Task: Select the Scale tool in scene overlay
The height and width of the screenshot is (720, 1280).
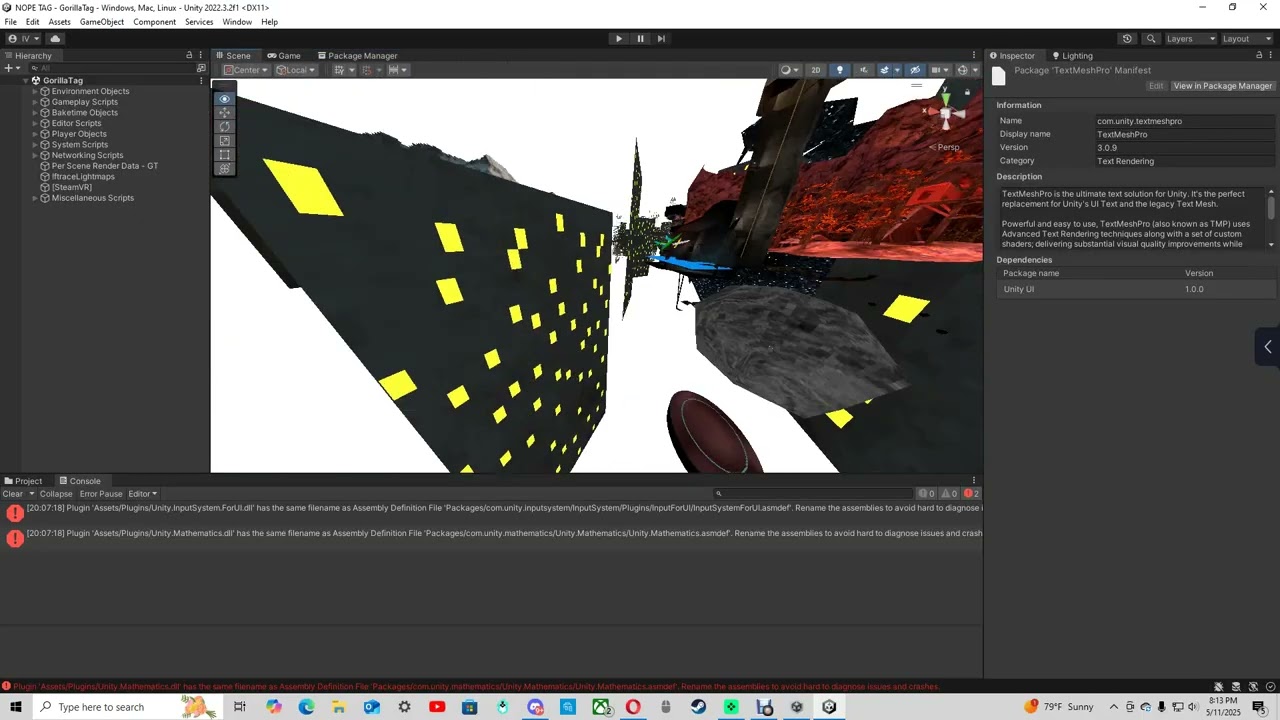Action: pos(224,141)
